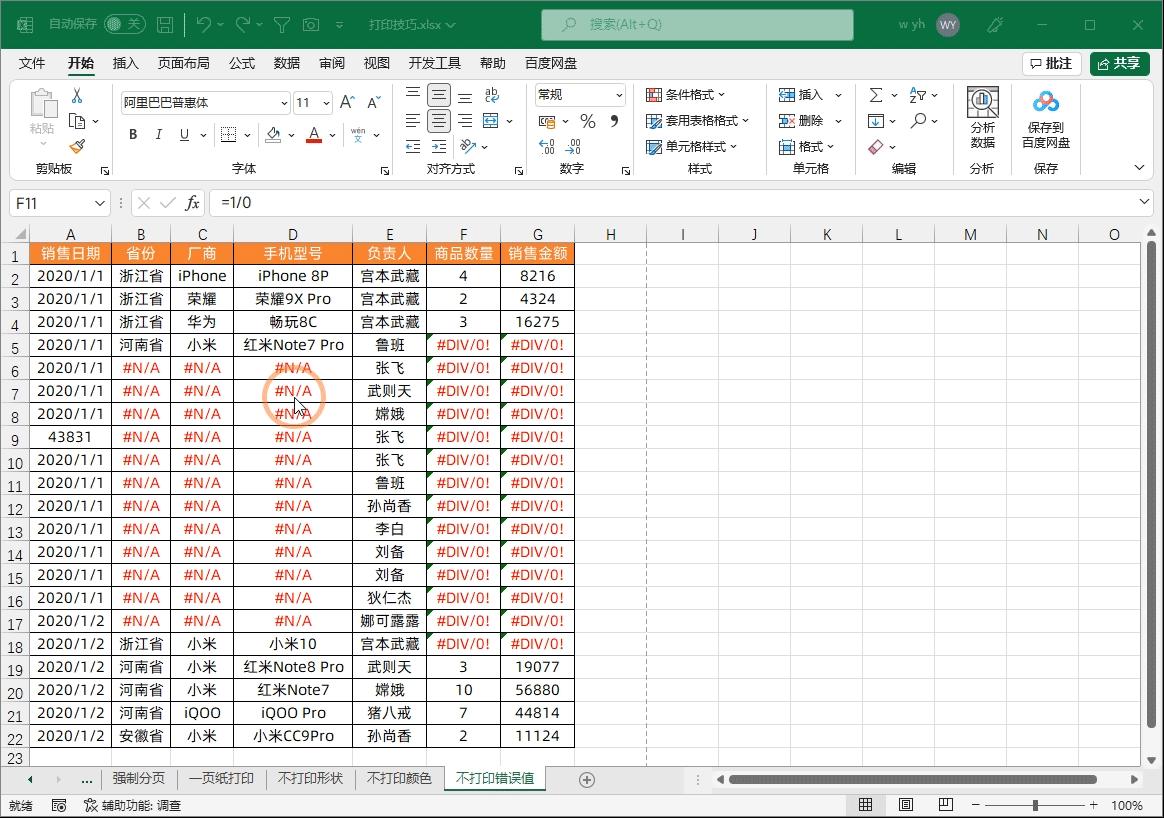Screen dimensions: 1164x818
Task: Toggle underline formatting
Action: (182, 134)
